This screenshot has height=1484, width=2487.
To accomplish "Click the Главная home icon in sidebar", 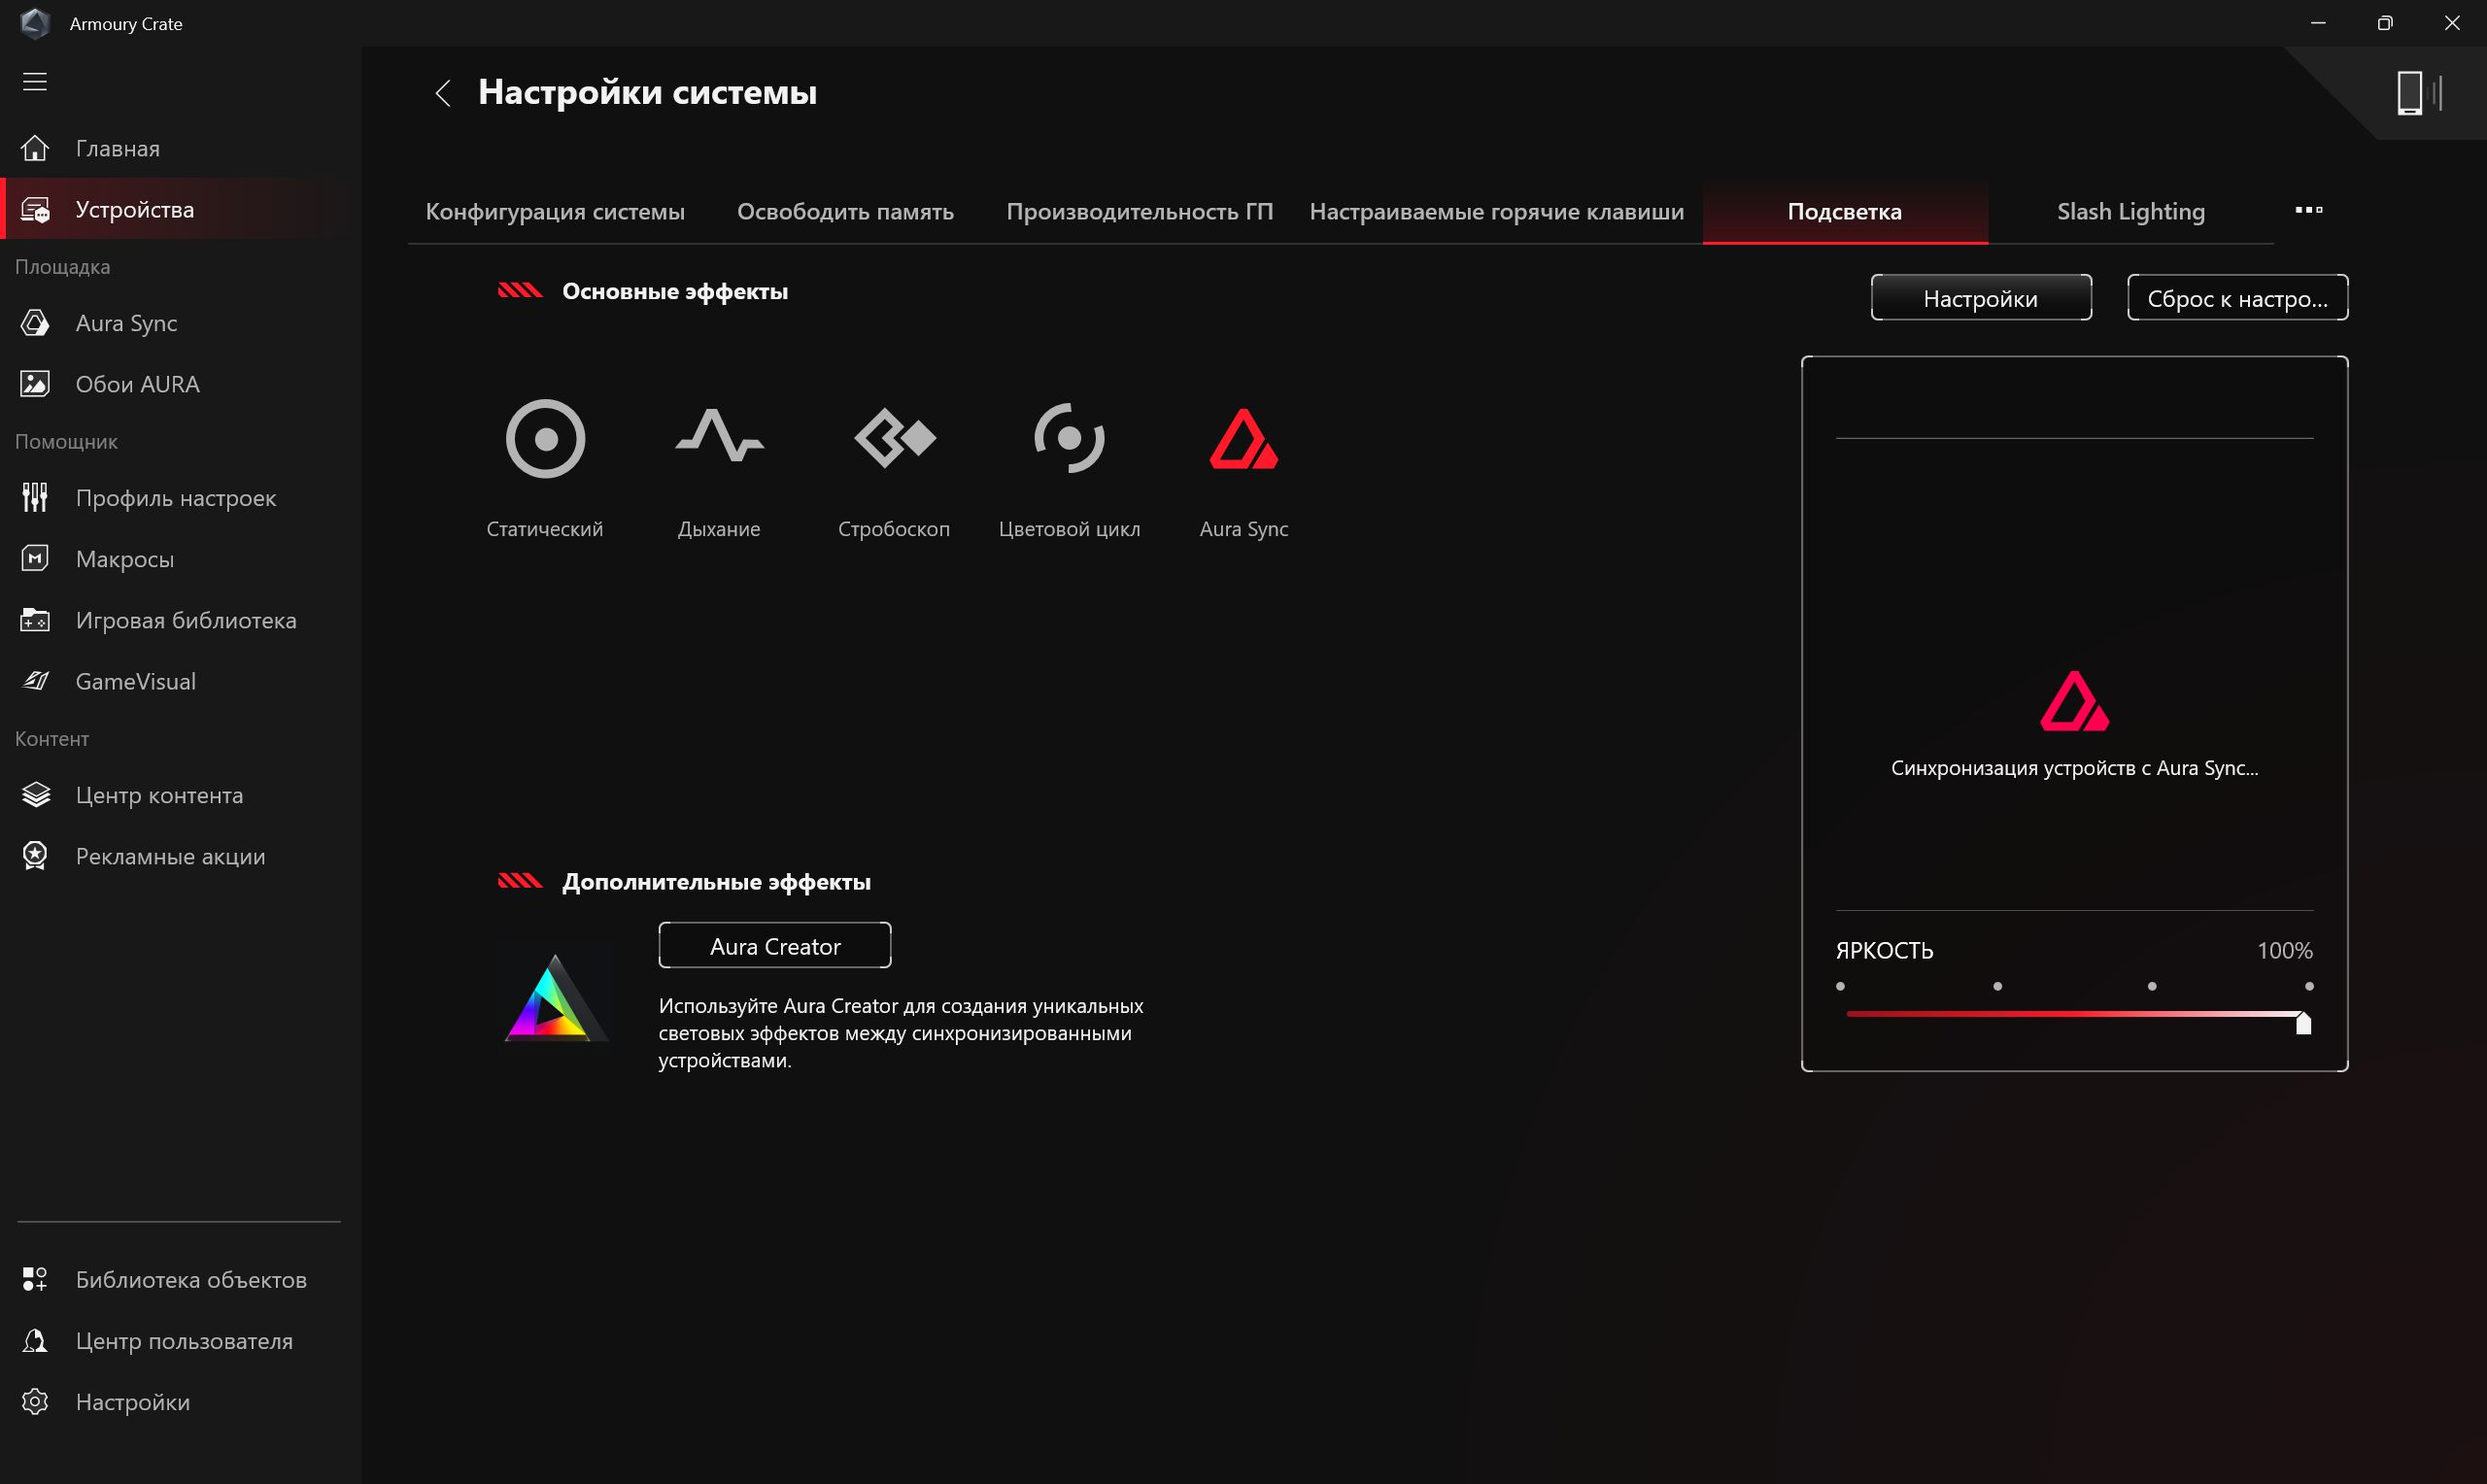I will click(x=35, y=148).
